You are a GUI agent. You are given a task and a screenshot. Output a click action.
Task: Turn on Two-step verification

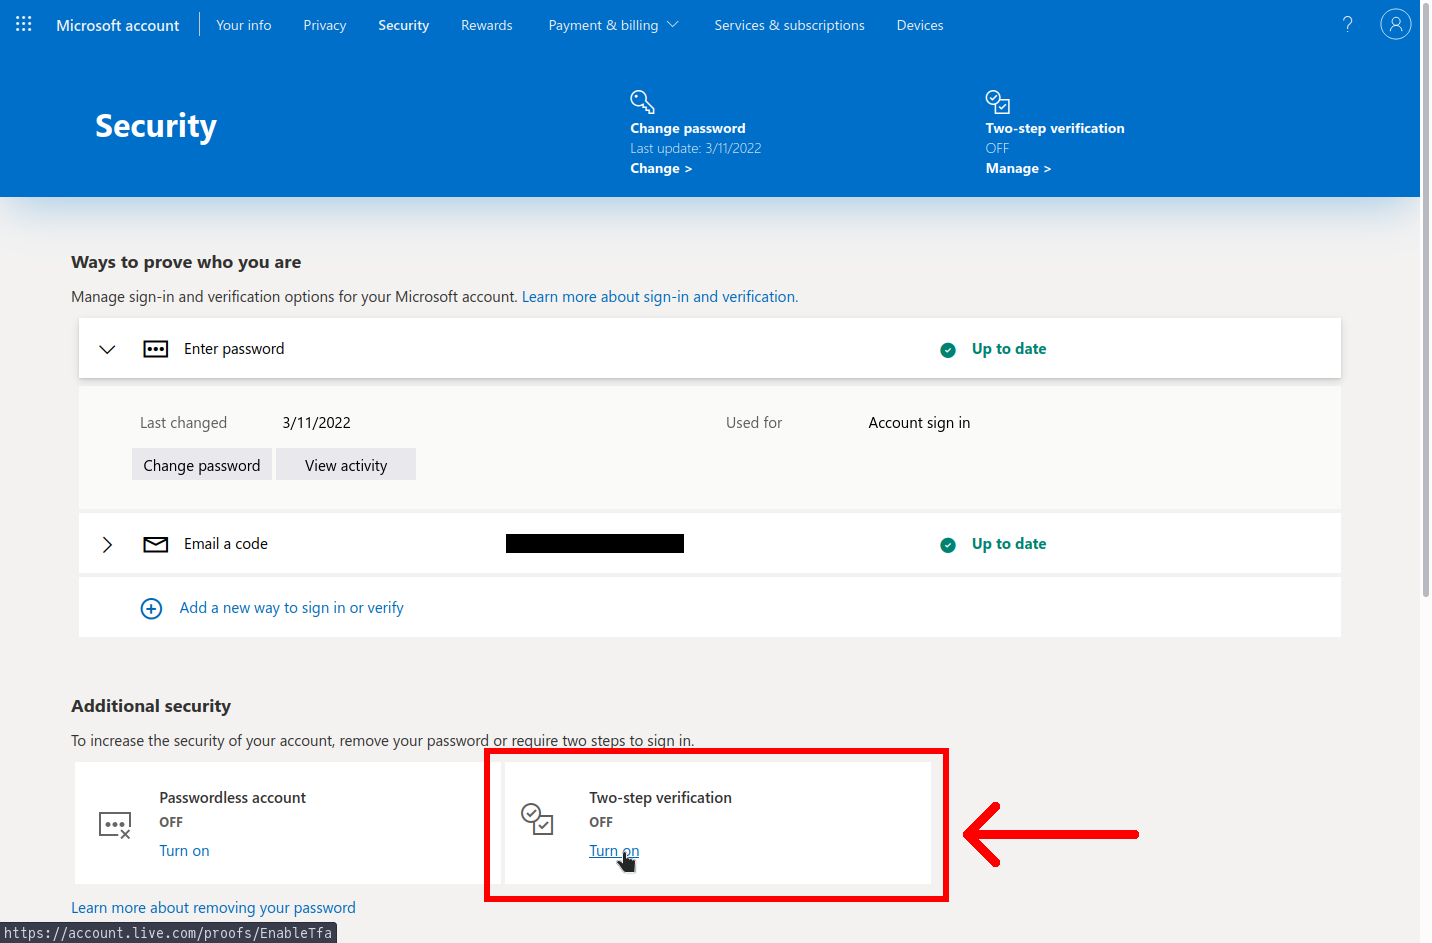(x=614, y=851)
